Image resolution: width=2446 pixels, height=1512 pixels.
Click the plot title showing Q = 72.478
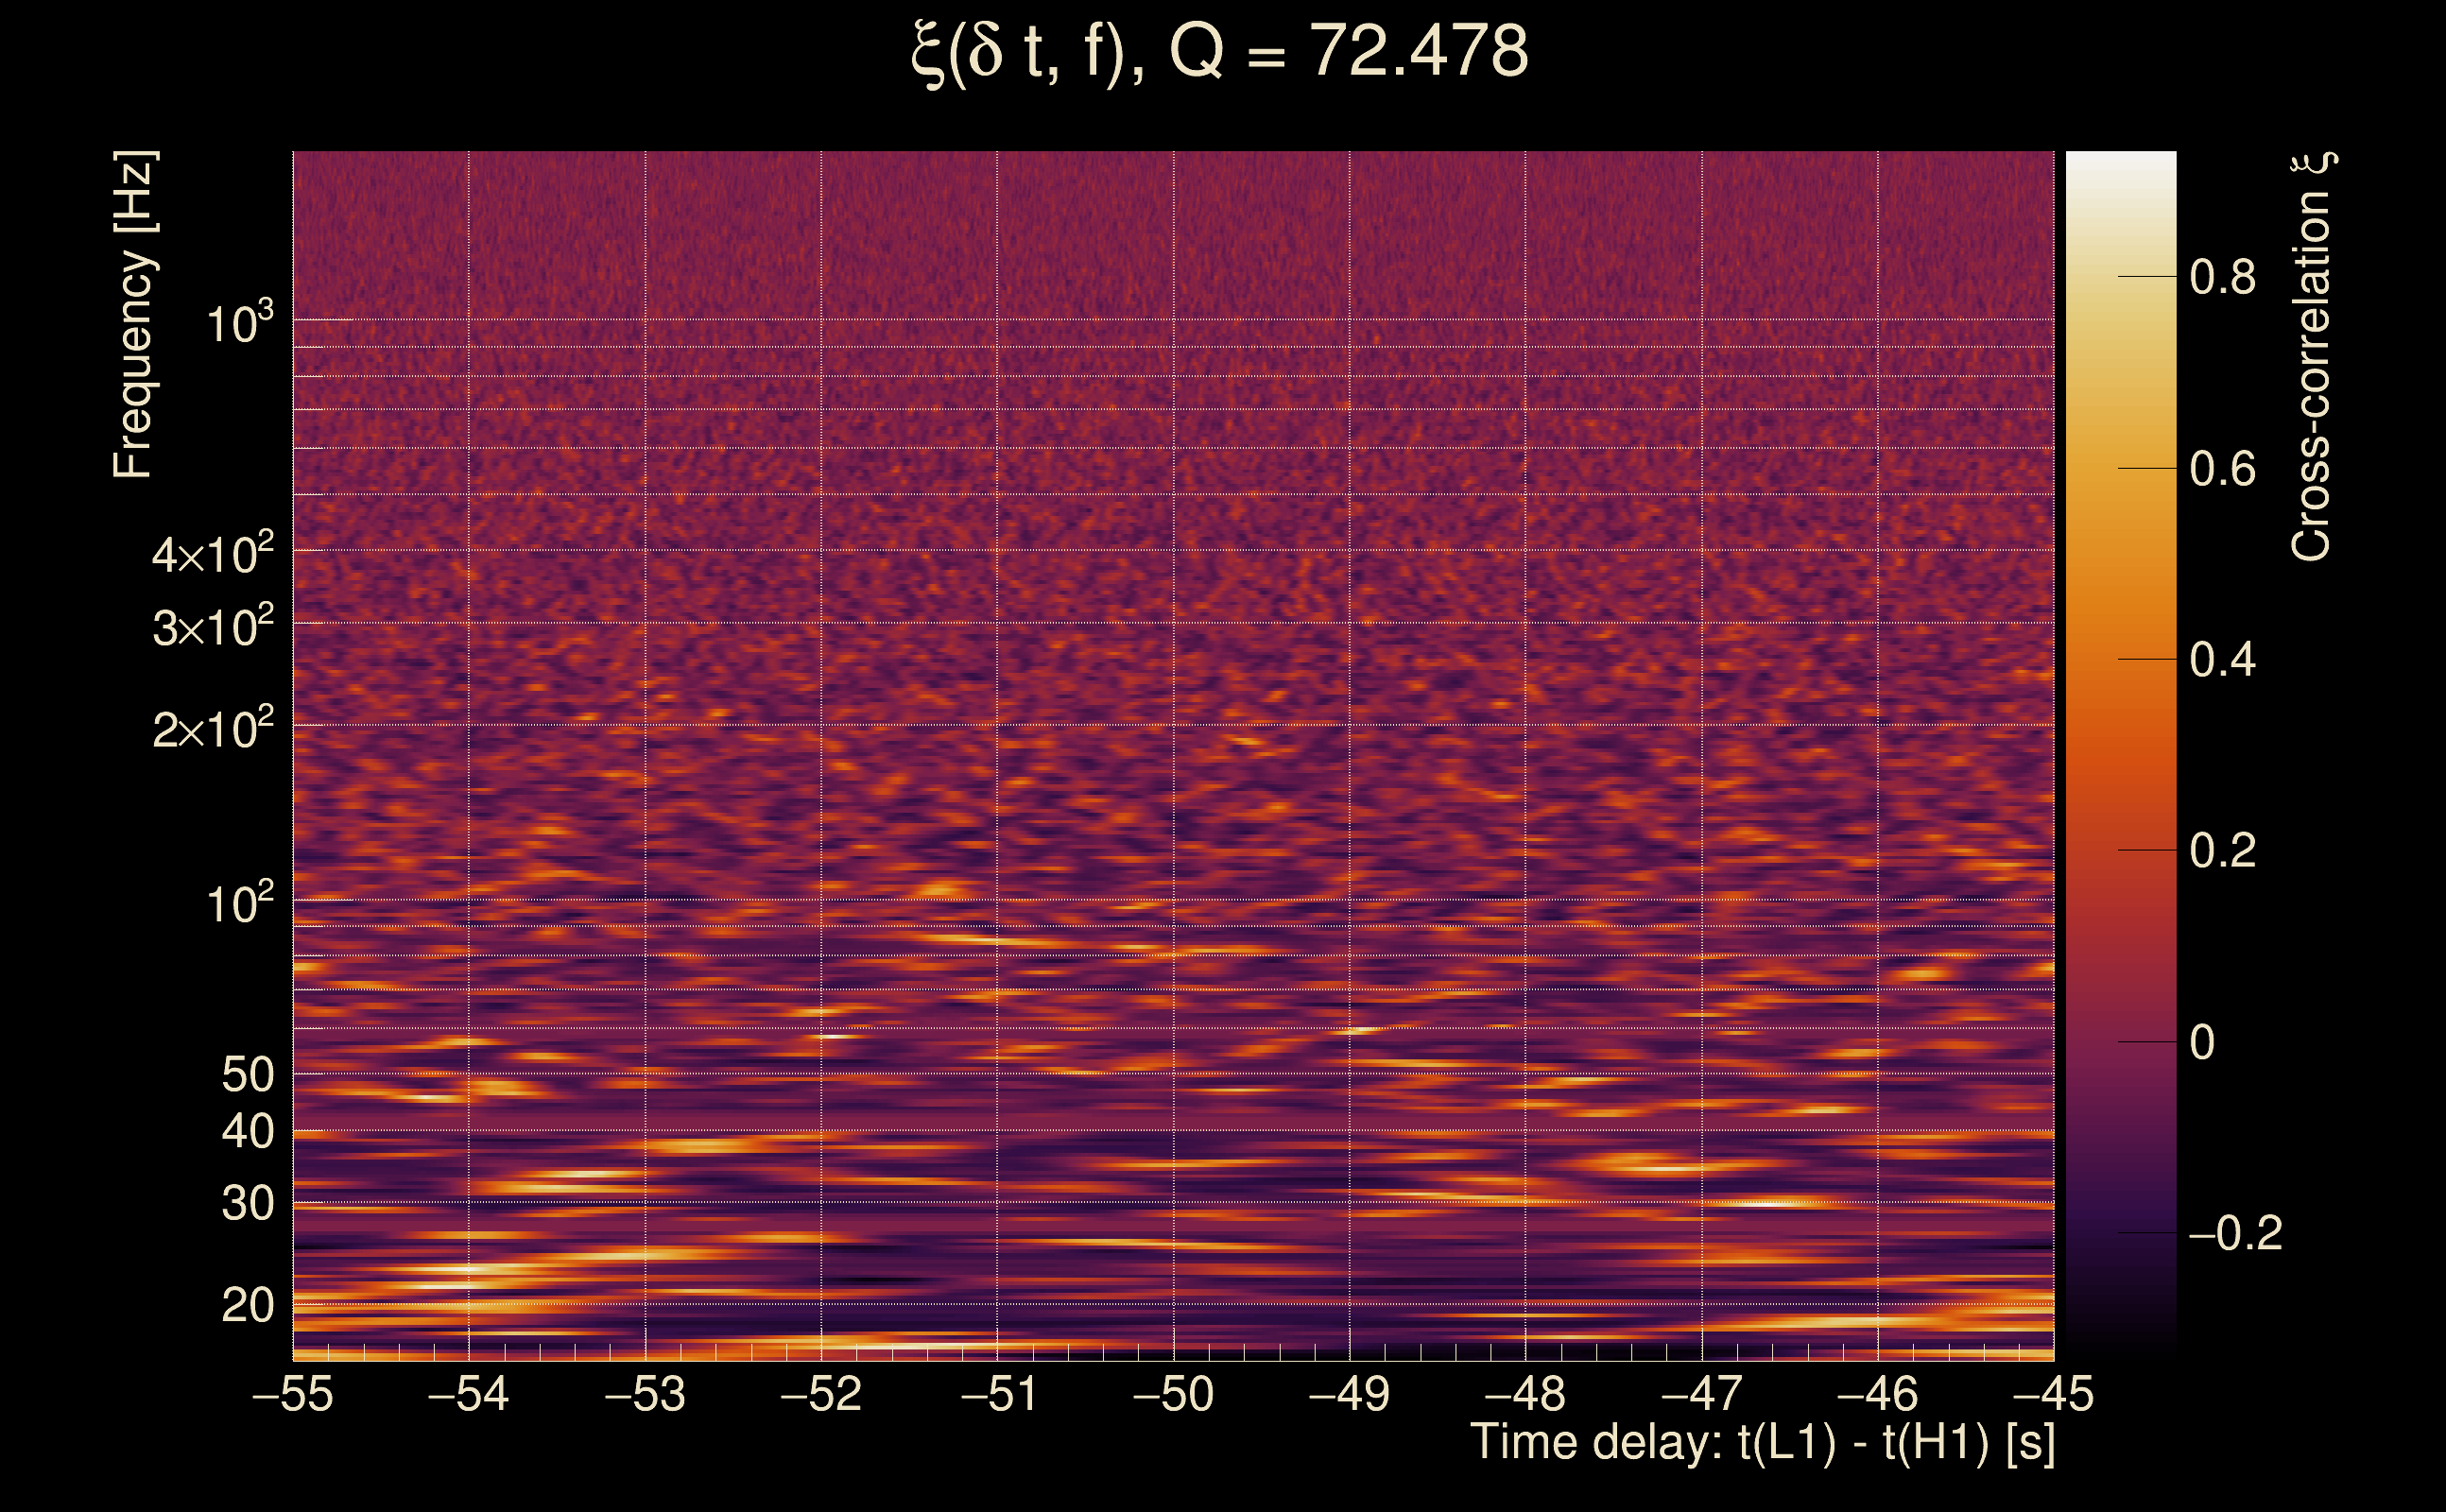pyautogui.click(x=1220, y=52)
